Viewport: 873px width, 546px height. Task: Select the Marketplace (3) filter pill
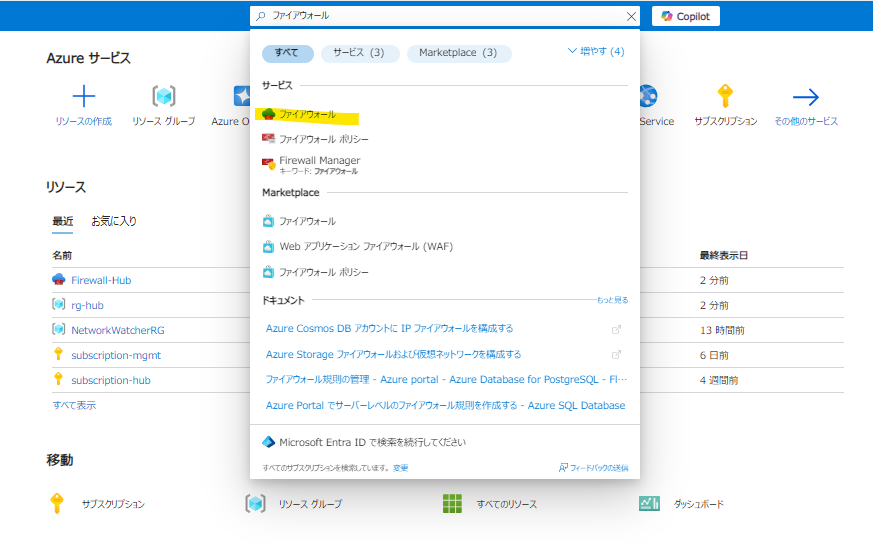point(458,53)
